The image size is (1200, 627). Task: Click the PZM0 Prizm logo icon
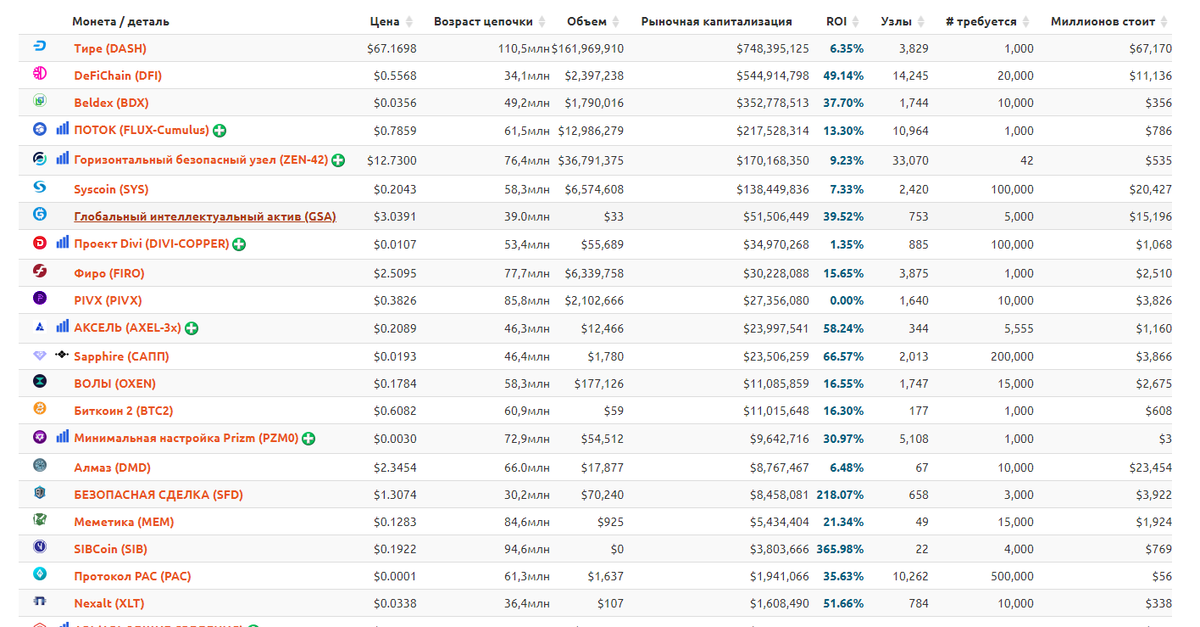40,437
